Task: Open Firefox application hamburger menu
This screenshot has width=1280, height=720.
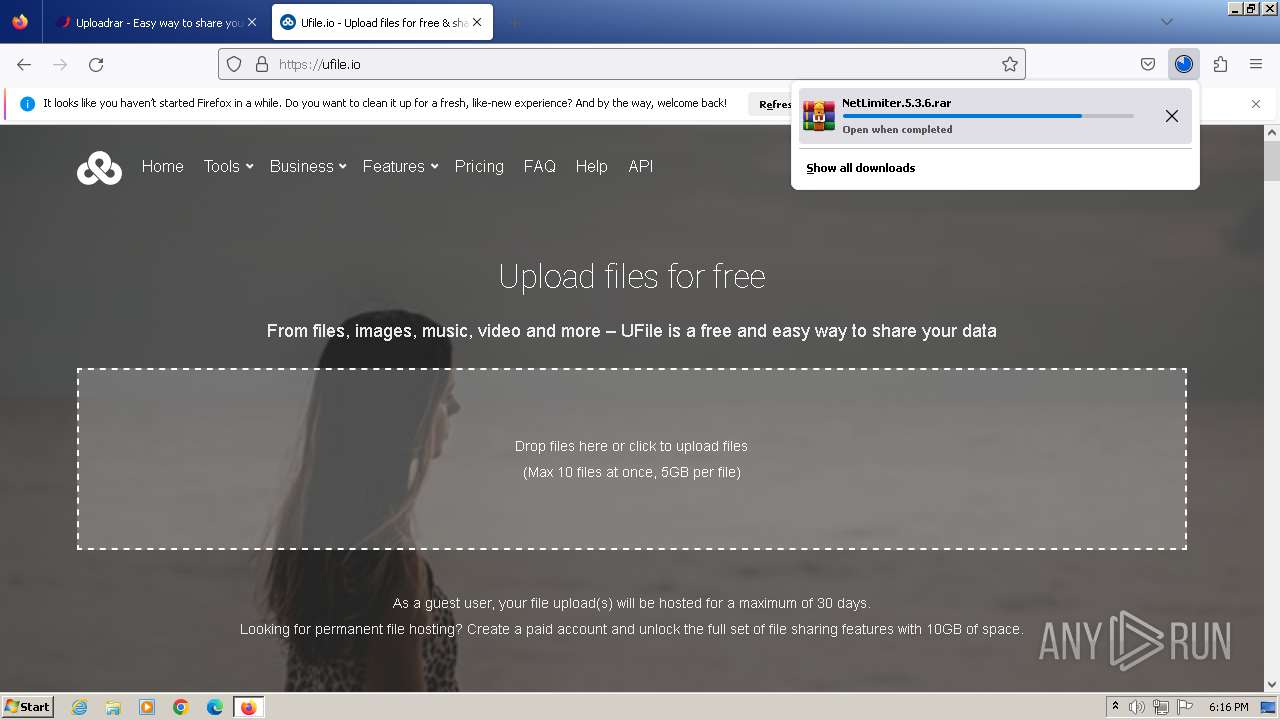Action: (1256, 64)
